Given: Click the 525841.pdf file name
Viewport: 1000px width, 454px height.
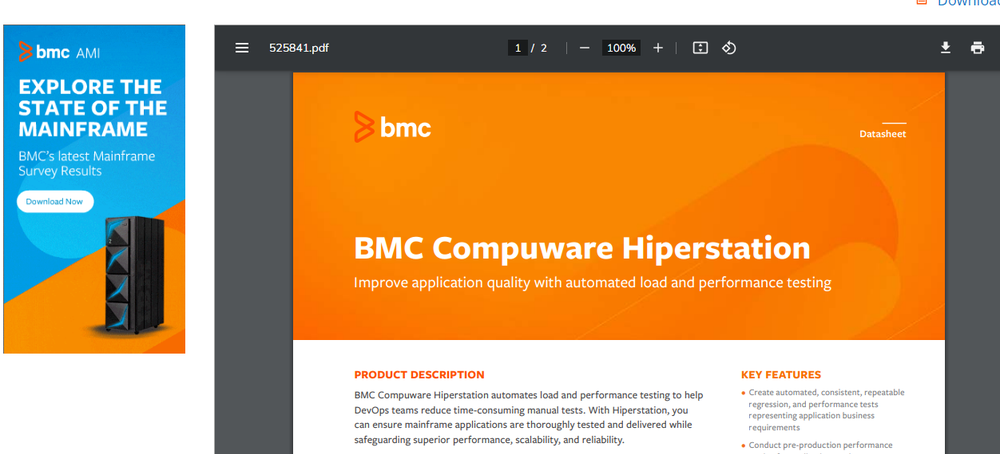Looking at the screenshot, I should tap(299, 48).
